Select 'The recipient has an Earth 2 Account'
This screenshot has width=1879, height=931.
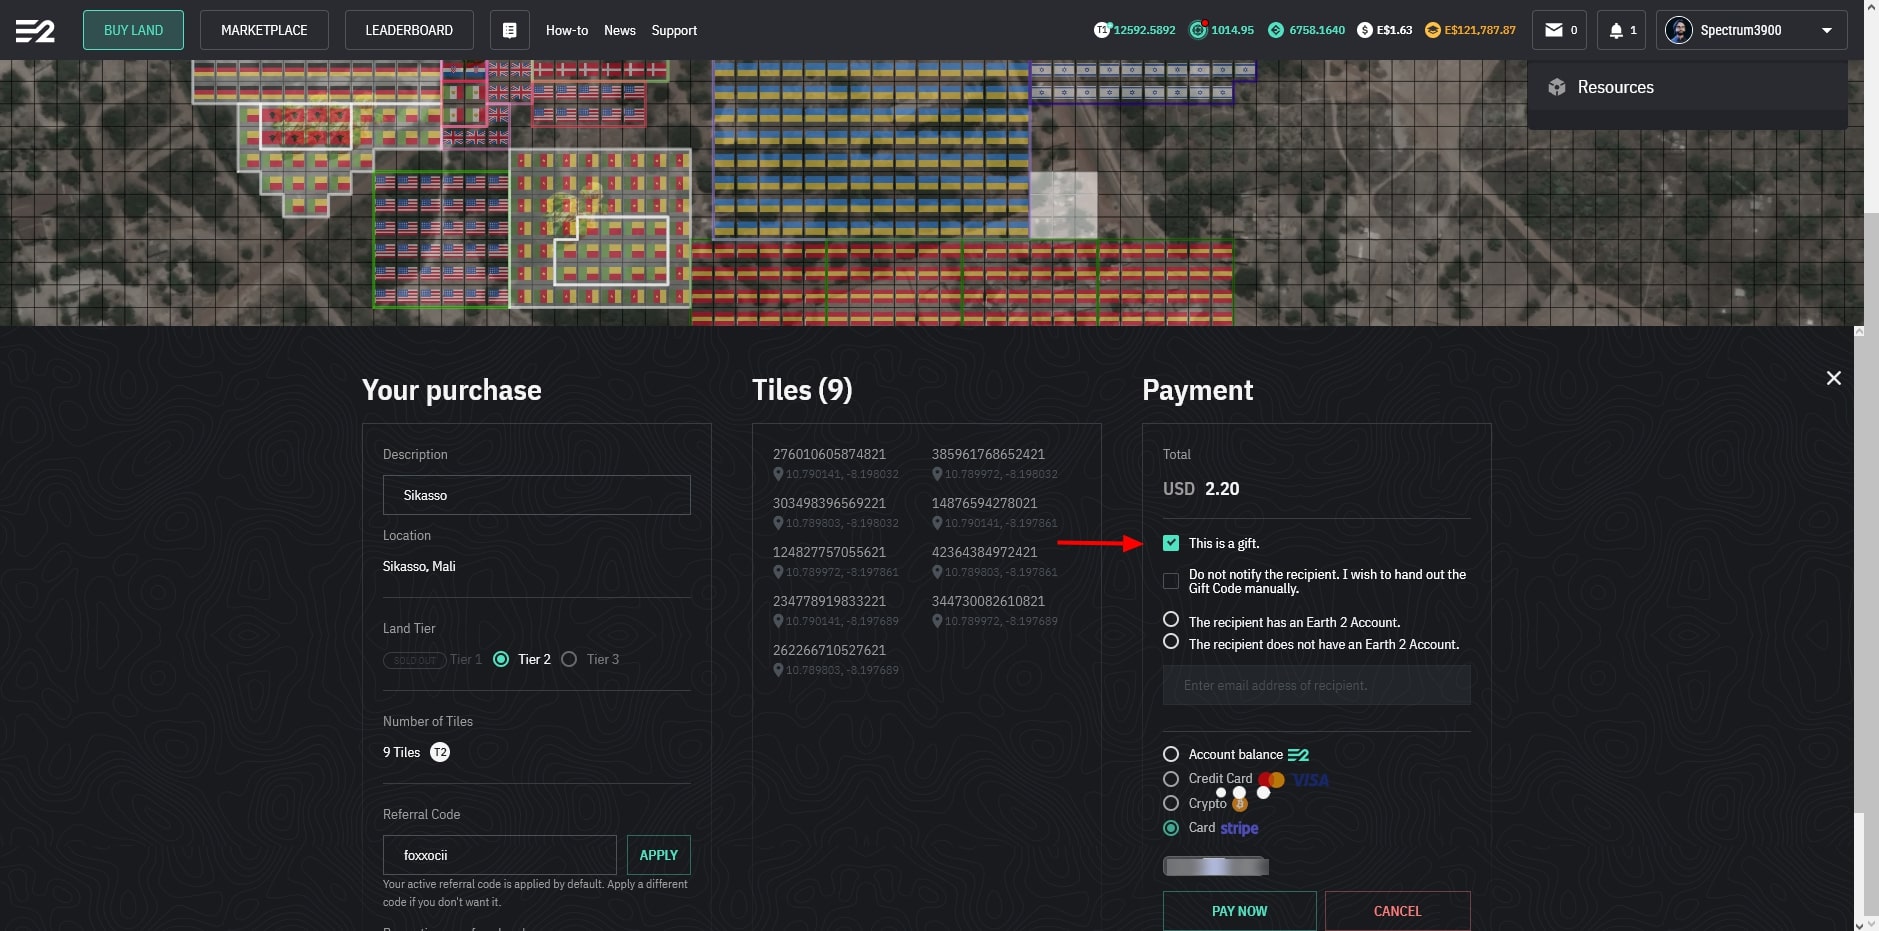[x=1171, y=620]
